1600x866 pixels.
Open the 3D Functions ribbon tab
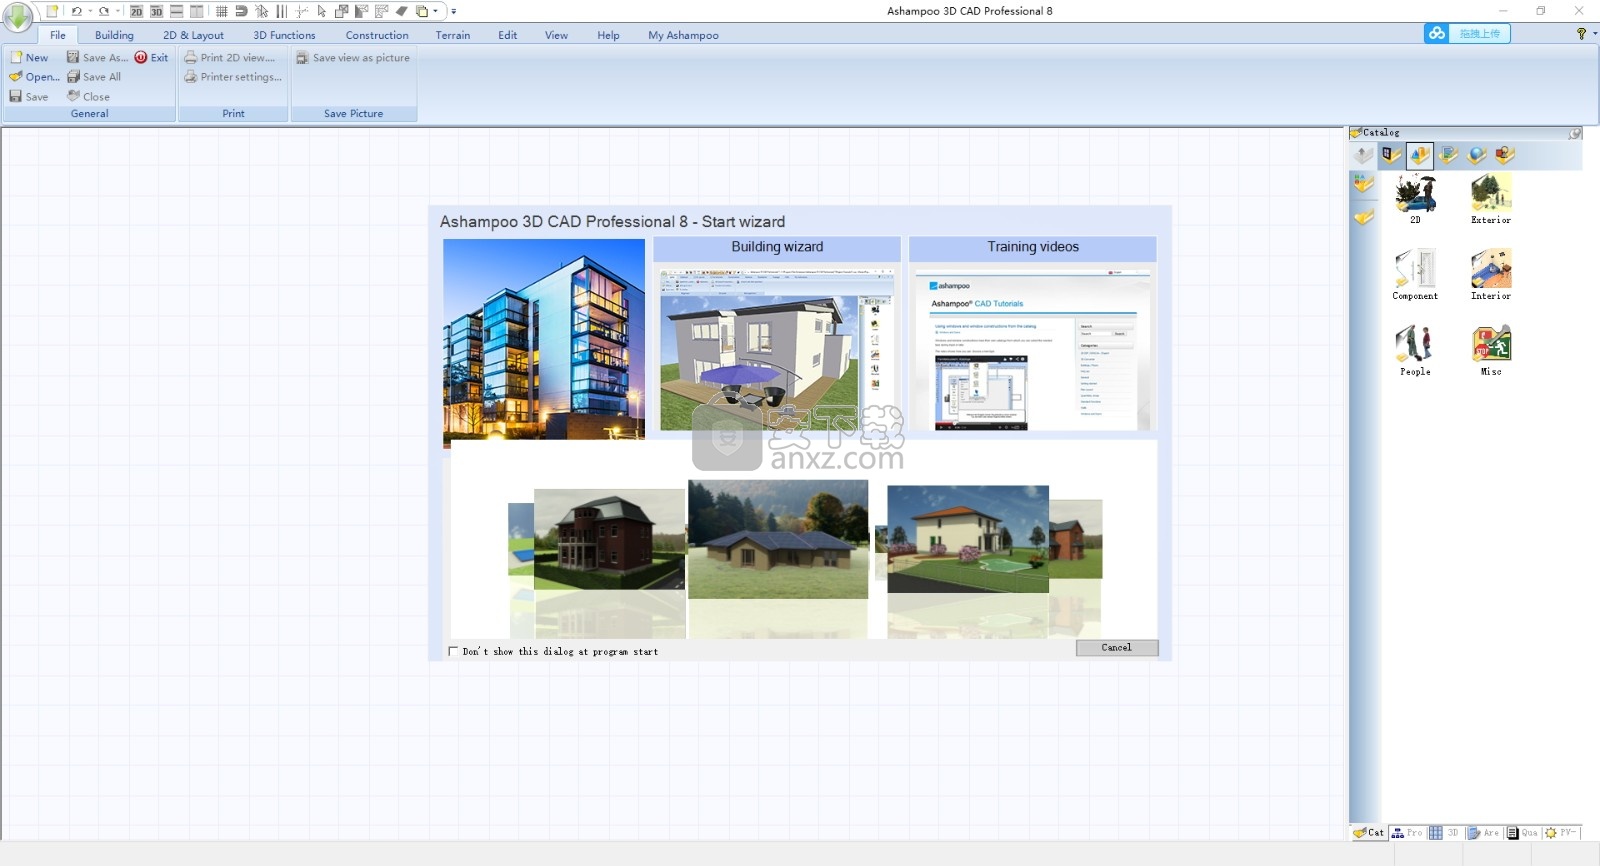(284, 35)
